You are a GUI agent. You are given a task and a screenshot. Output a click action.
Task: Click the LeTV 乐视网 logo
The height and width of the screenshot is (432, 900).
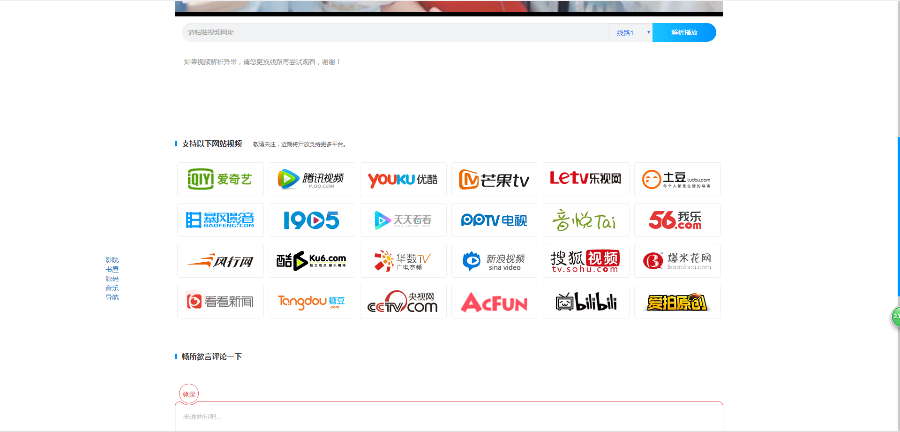click(586, 179)
